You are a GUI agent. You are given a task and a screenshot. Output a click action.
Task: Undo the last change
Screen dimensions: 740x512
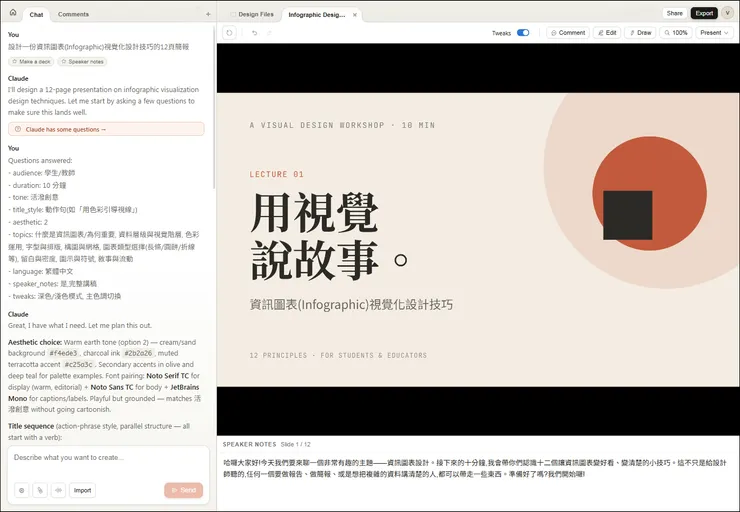[254, 33]
